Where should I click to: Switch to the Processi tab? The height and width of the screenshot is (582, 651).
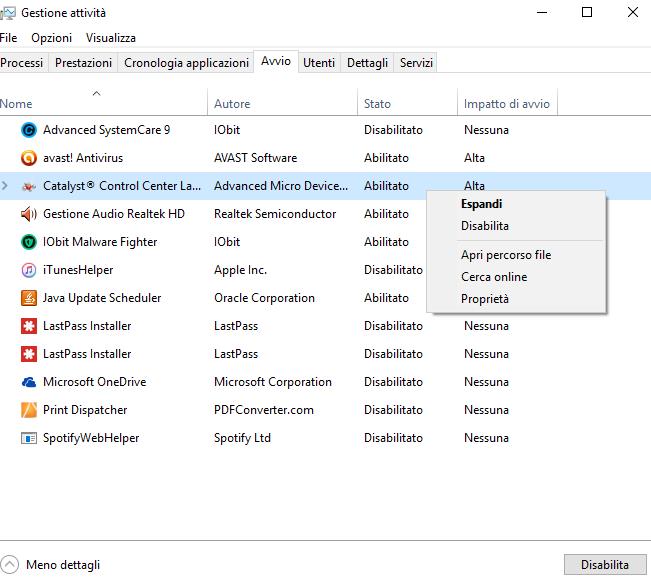(x=22, y=63)
